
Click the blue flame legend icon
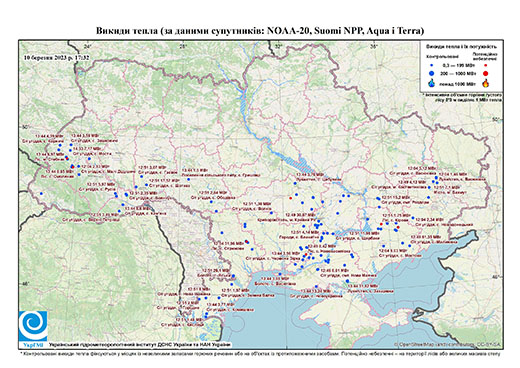click(432, 83)
